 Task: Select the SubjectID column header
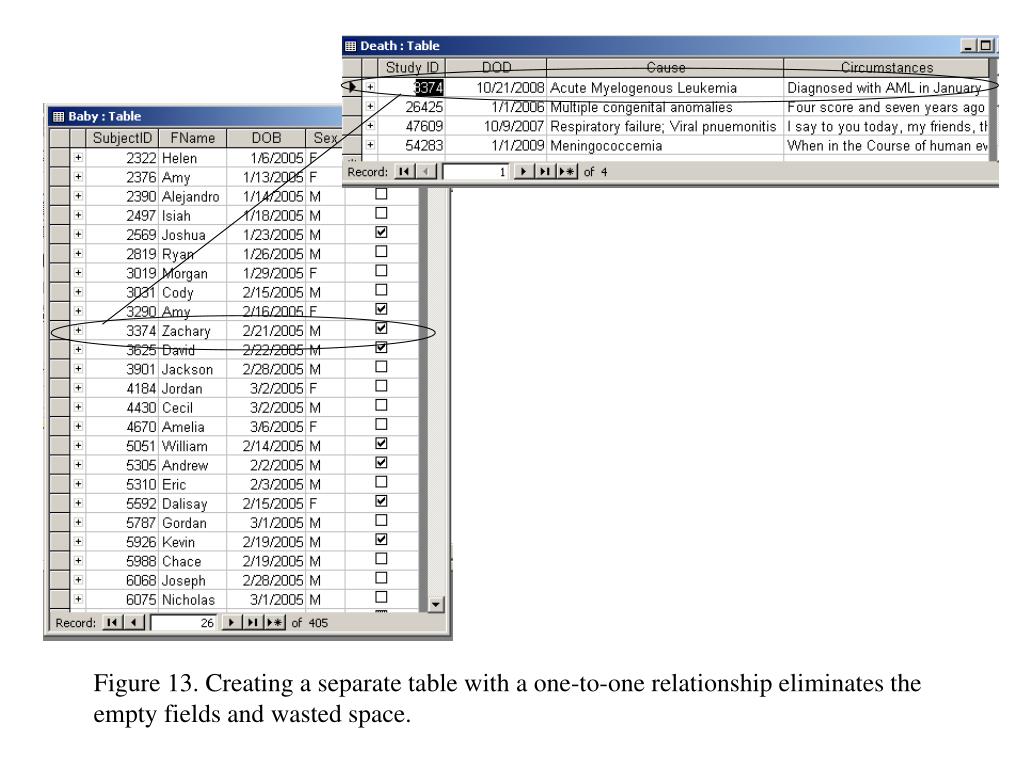(122, 138)
